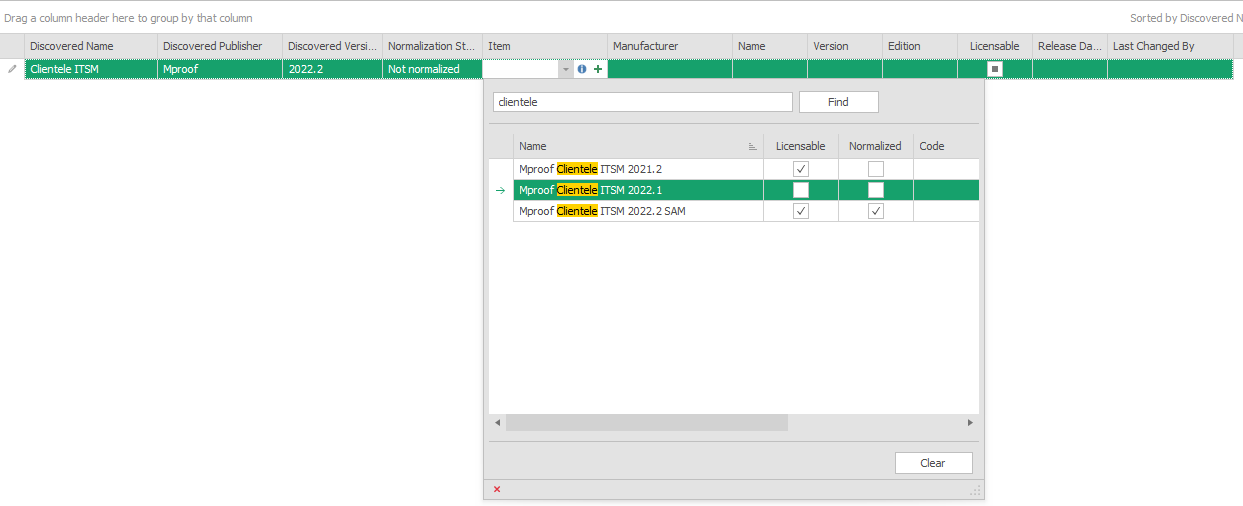Click the Find button
1243x506 pixels.
pyautogui.click(x=838, y=102)
